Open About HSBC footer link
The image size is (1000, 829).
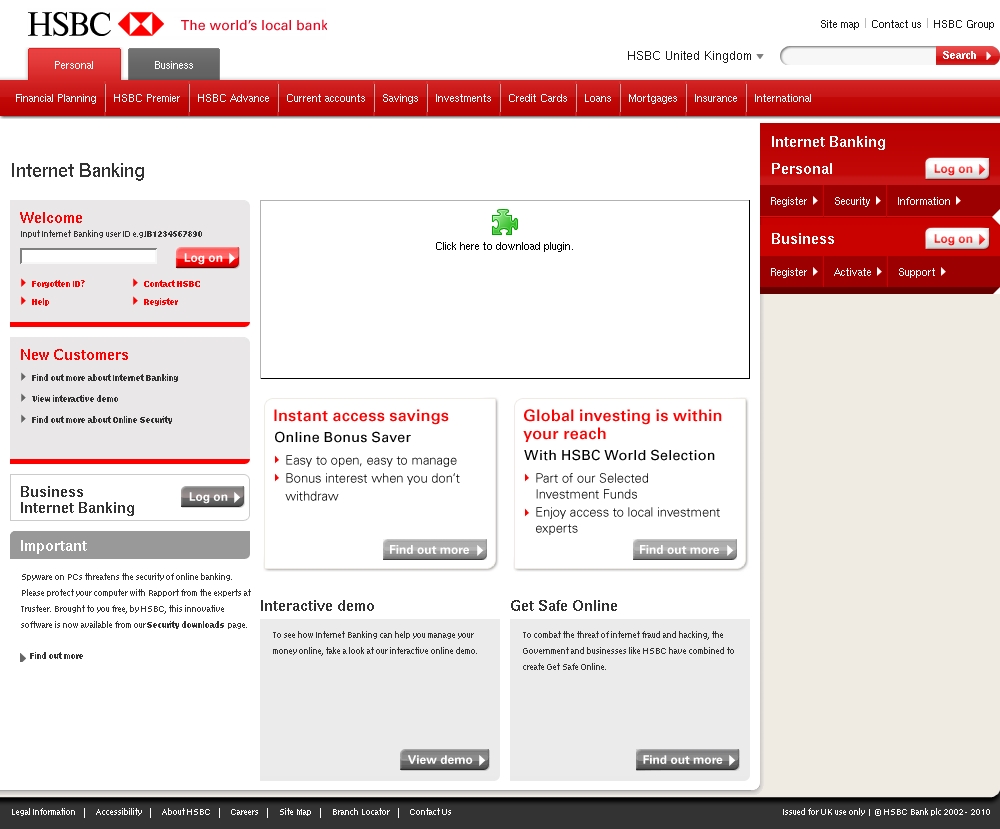[x=186, y=812]
